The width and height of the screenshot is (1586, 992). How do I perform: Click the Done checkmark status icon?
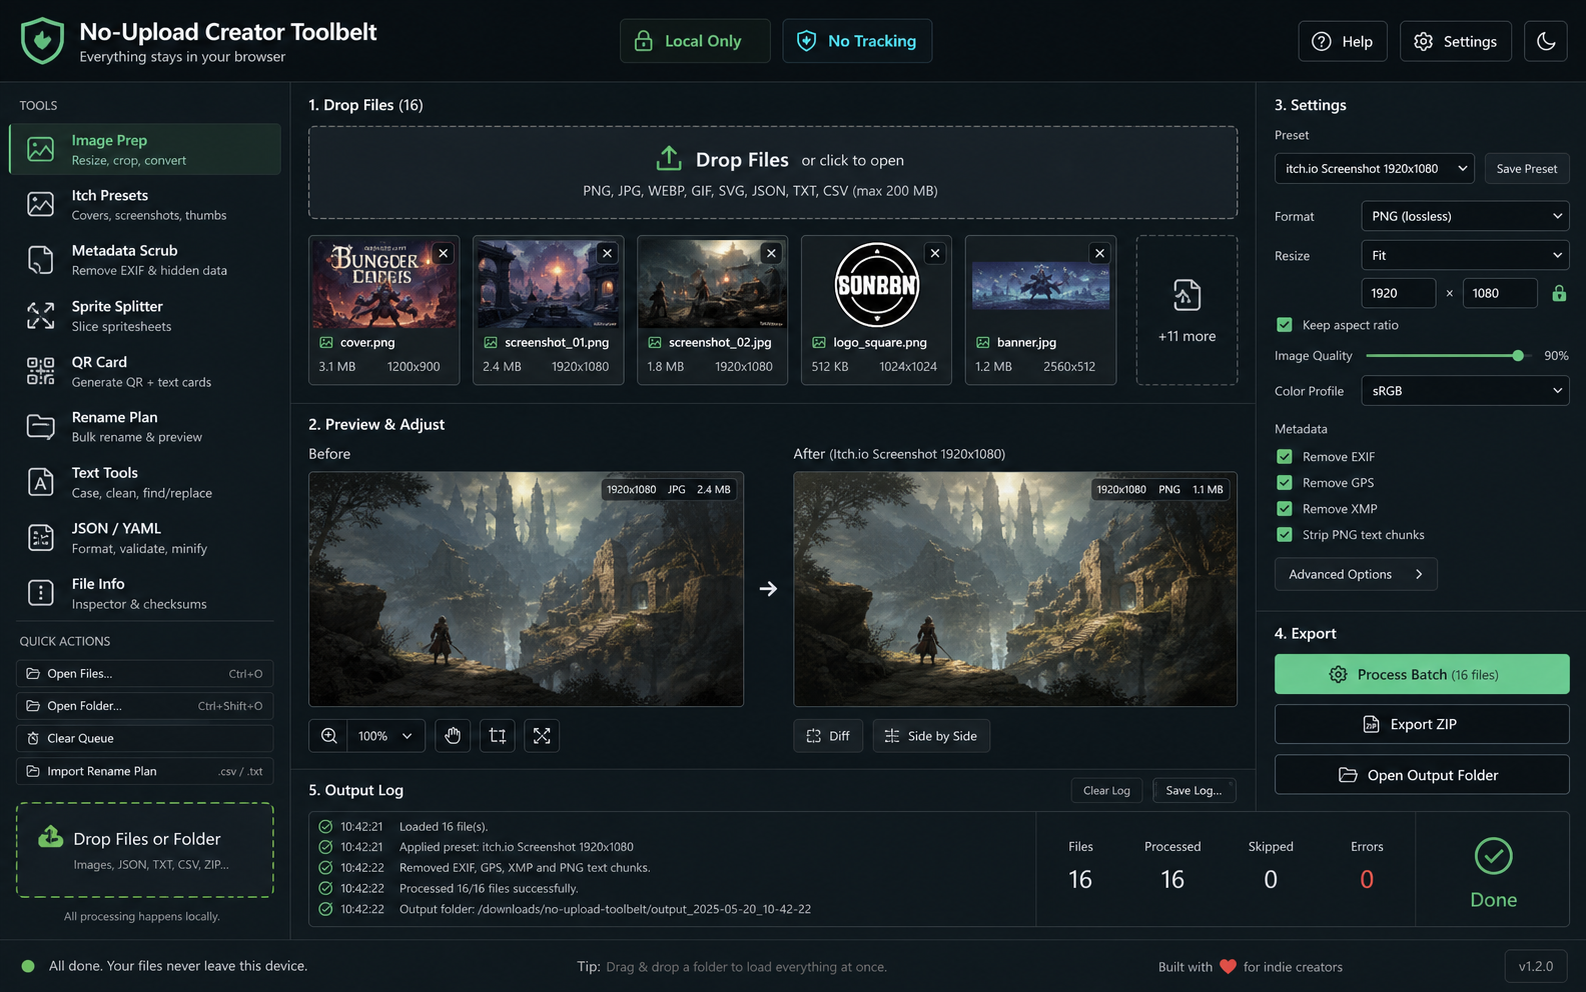[x=1493, y=856]
